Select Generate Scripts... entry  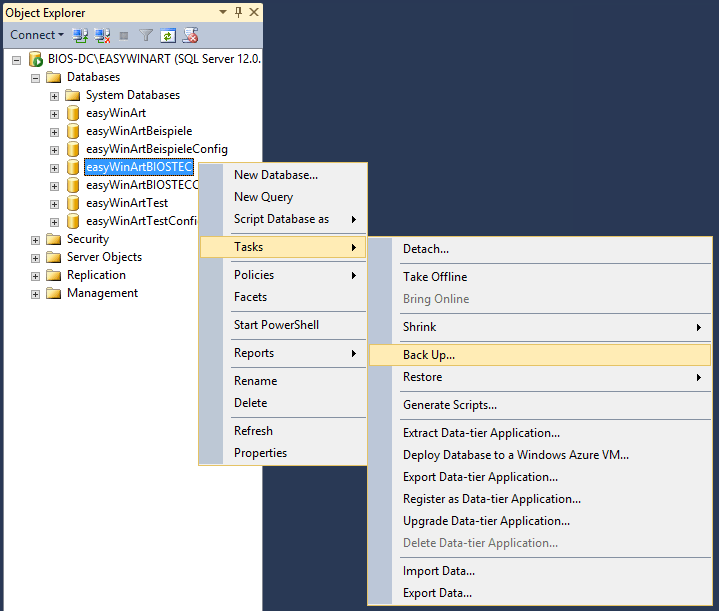540,405
